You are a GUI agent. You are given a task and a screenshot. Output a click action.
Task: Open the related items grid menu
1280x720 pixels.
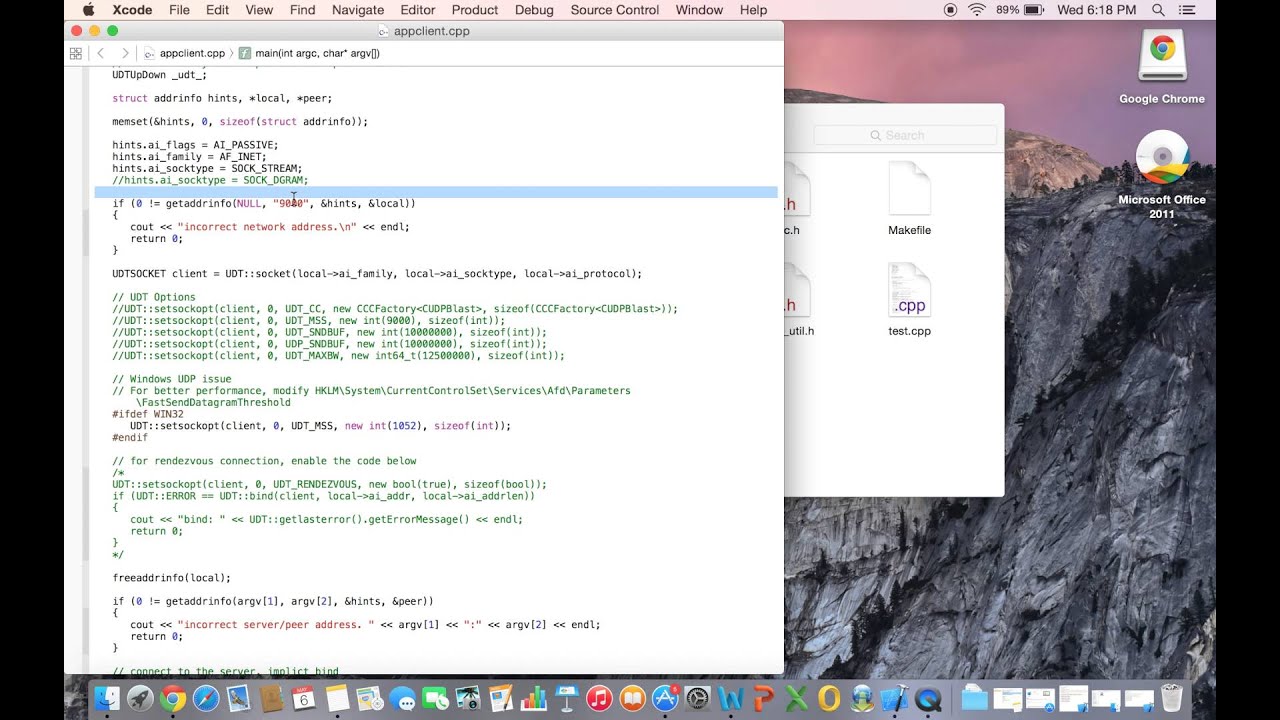[76, 53]
